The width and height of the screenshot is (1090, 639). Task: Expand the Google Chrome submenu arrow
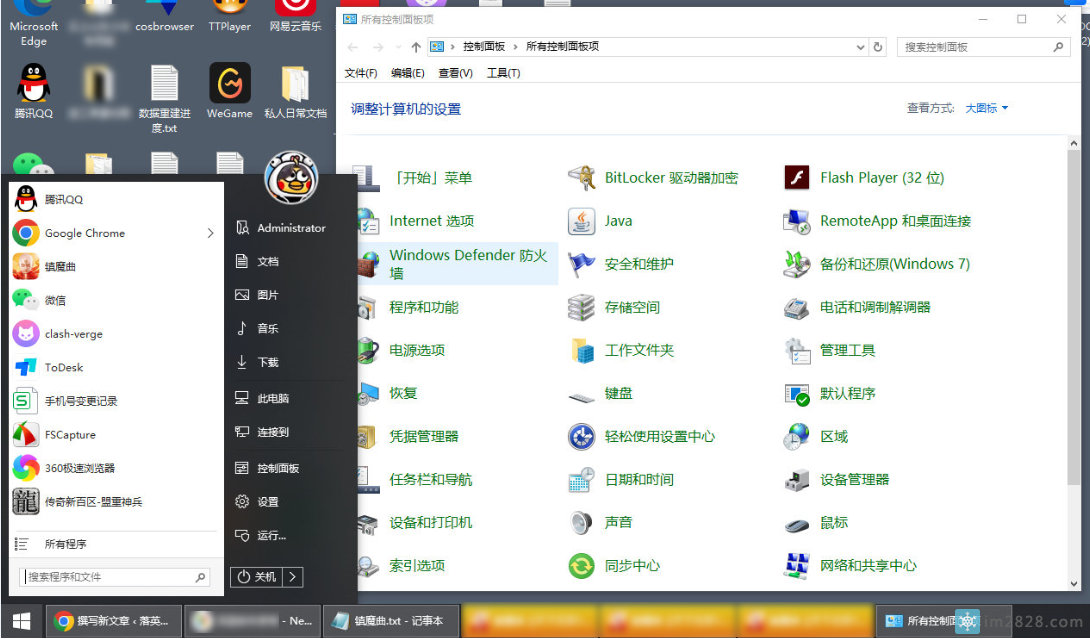pos(210,233)
